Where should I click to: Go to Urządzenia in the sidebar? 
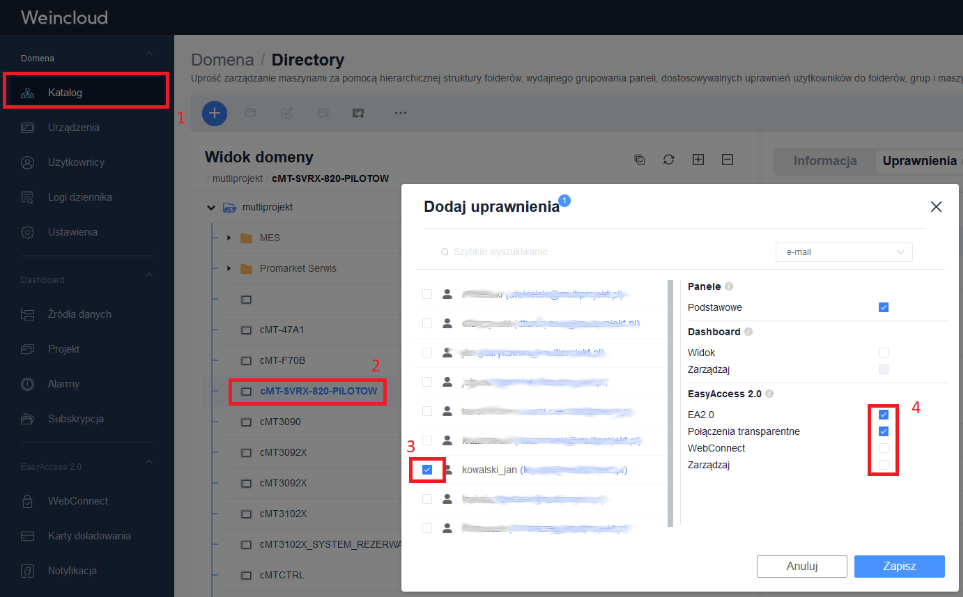click(x=73, y=127)
